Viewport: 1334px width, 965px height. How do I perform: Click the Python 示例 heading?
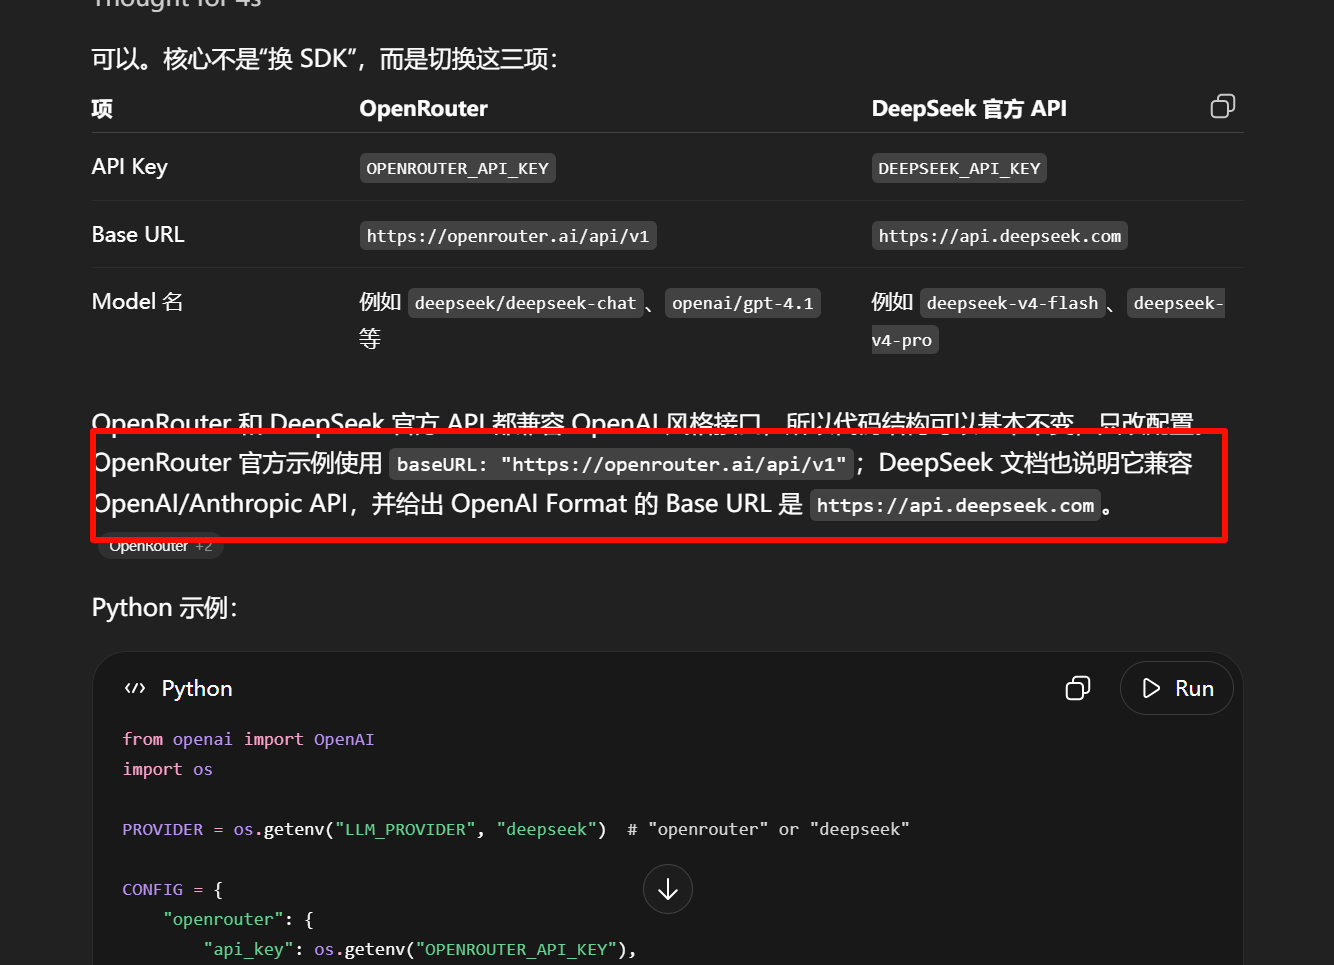coord(165,608)
